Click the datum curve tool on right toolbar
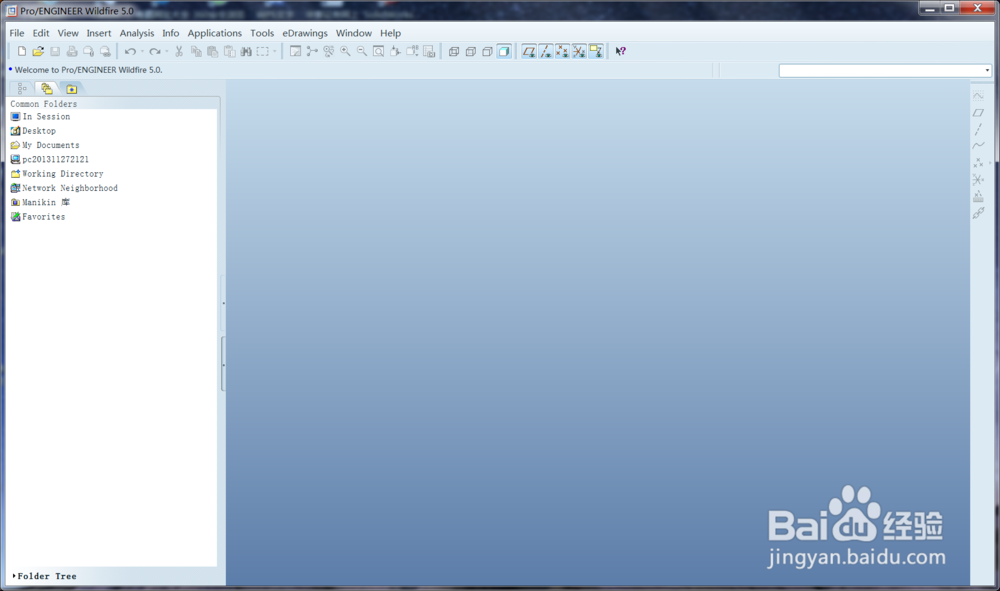1000x591 pixels. point(978,145)
